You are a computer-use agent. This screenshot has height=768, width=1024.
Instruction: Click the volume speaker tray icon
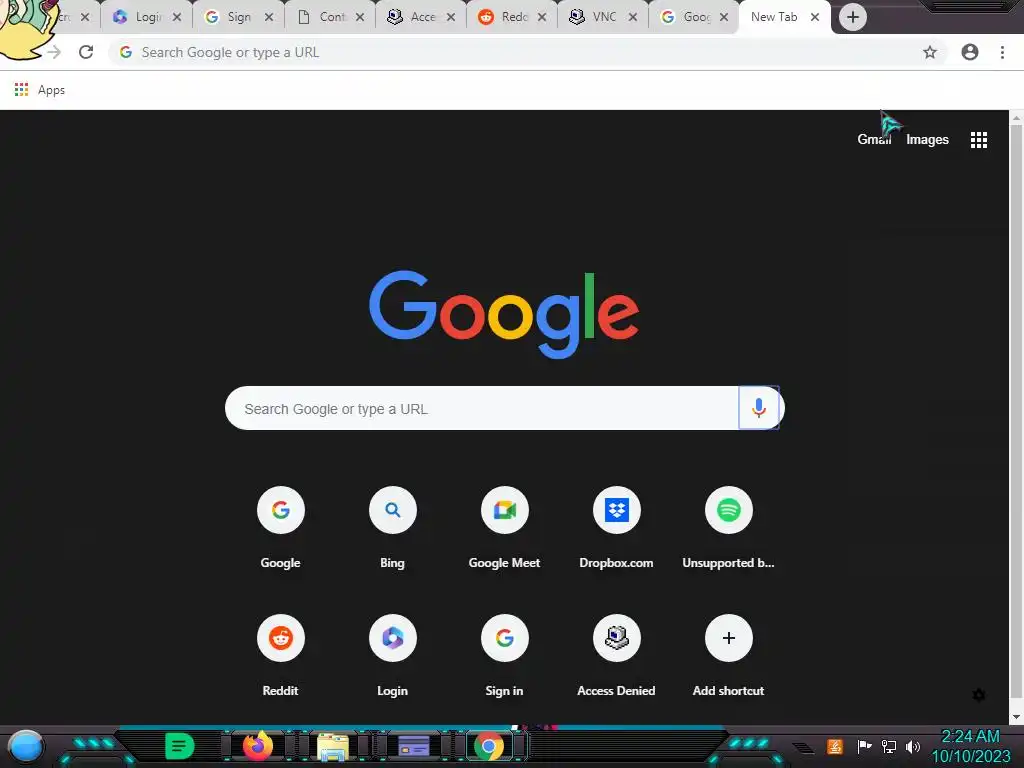(x=912, y=746)
